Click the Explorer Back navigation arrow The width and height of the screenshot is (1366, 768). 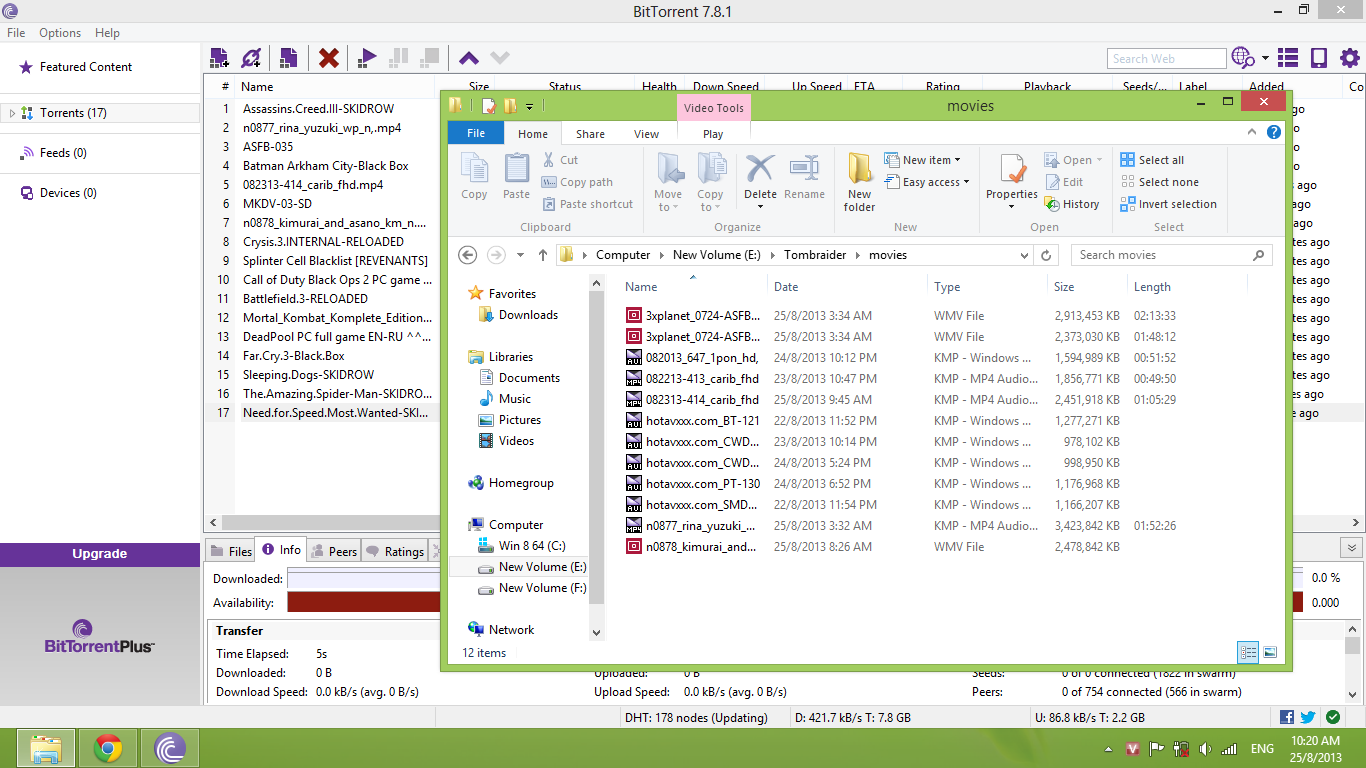pos(467,255)
